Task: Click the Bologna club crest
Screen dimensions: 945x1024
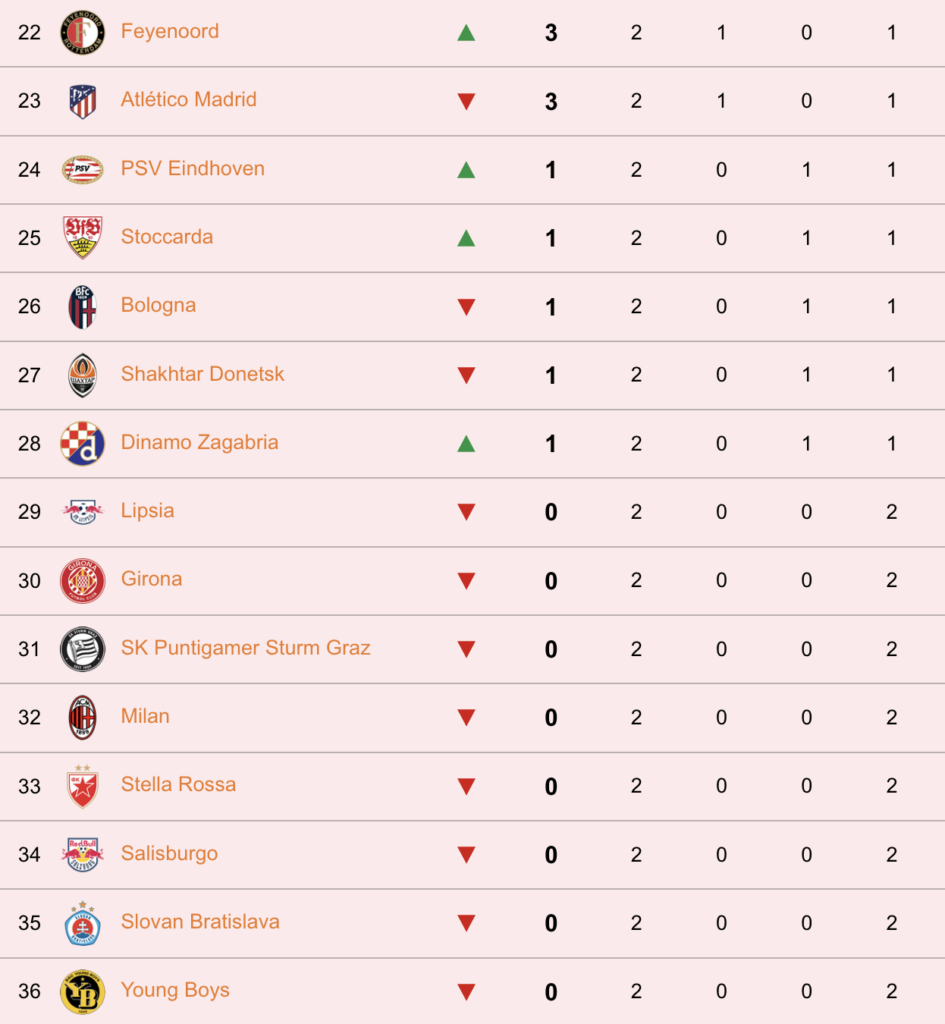Action: 82,306
